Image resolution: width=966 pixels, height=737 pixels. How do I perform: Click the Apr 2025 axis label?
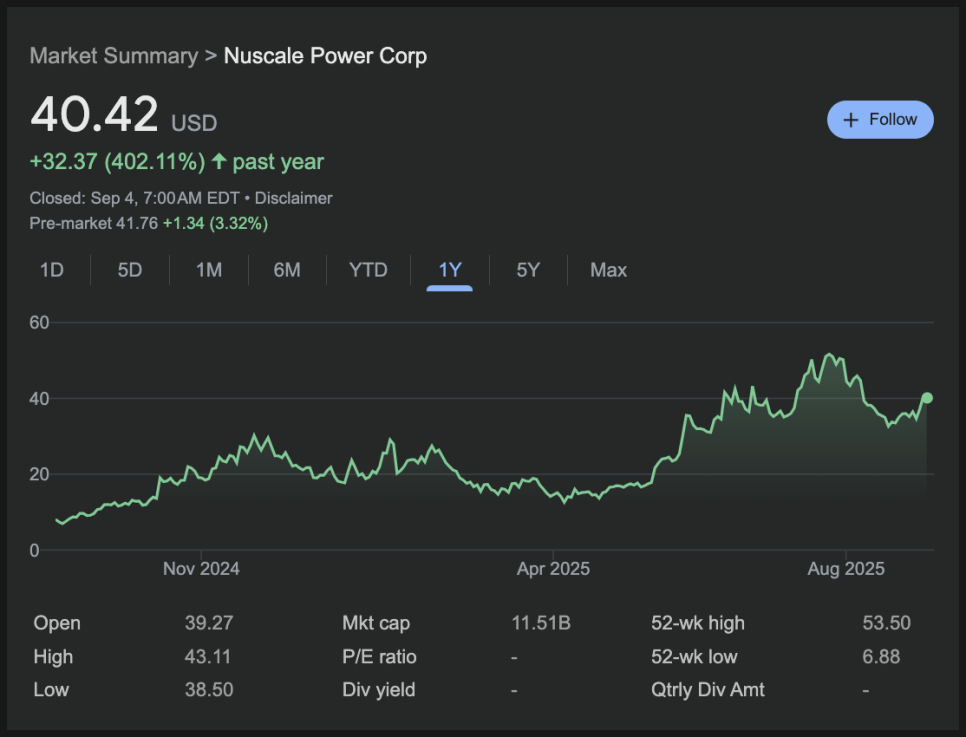(x=553, y=569)
